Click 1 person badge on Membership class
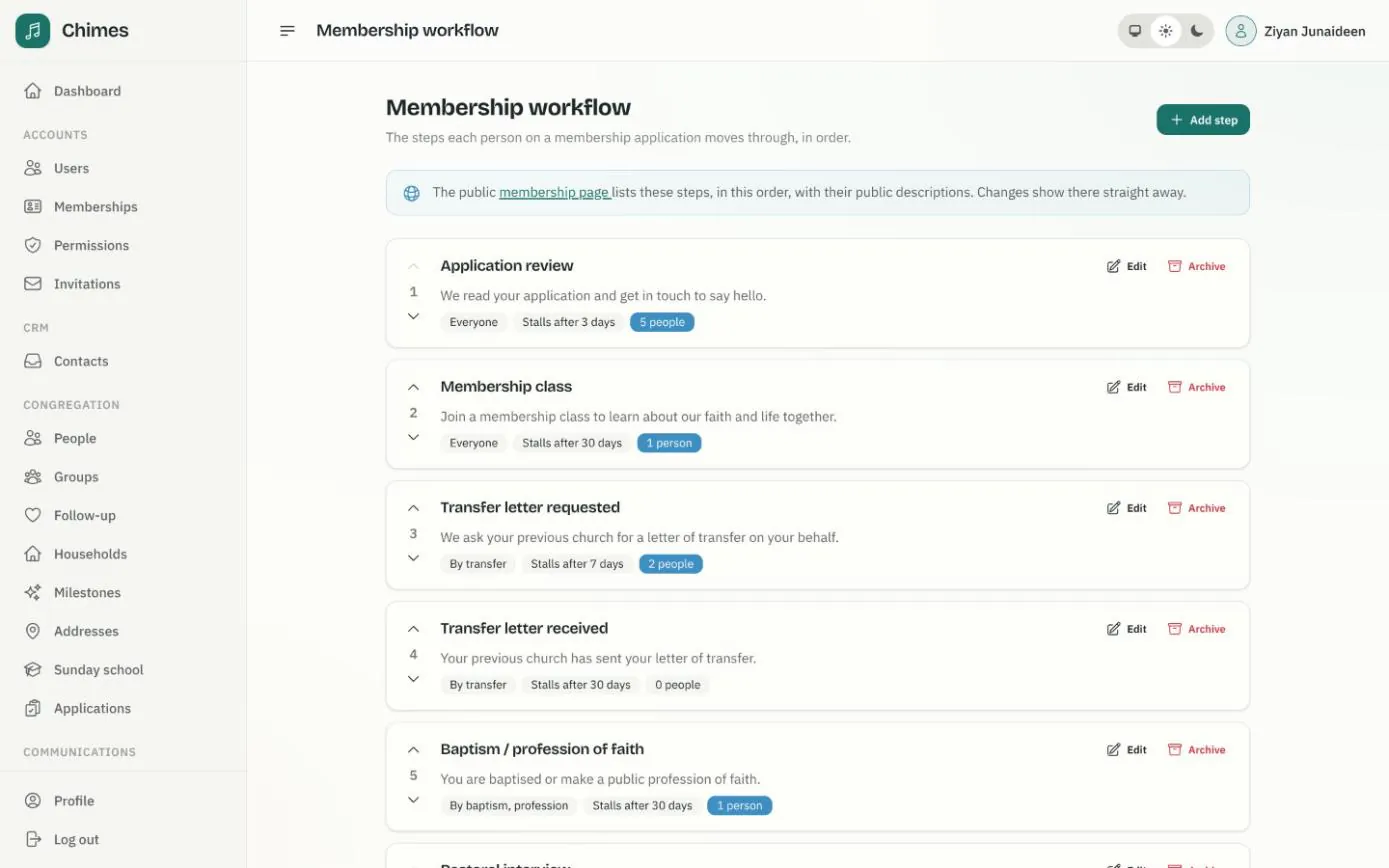The image size is (1389, 868). (x=669, y=443)
